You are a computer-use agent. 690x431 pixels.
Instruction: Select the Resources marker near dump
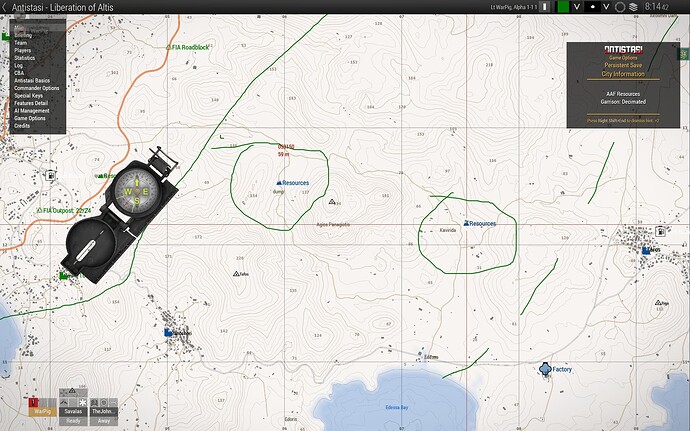(x=293, y=183)
